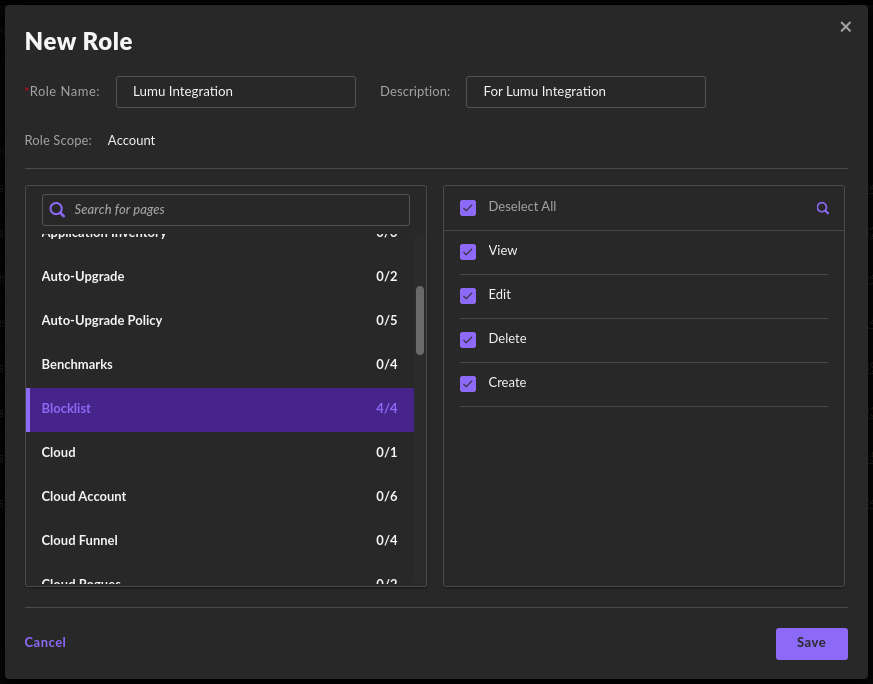Click the Cancel link
This screenshot has width=873, height=684.
(x=45, y=642)
